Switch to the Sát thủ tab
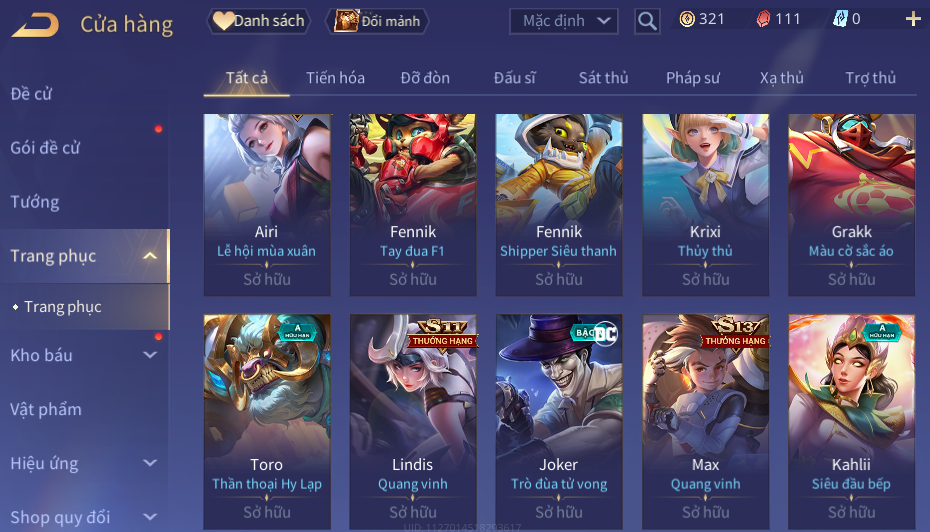The image size is (930, 532). coord(603,78)
